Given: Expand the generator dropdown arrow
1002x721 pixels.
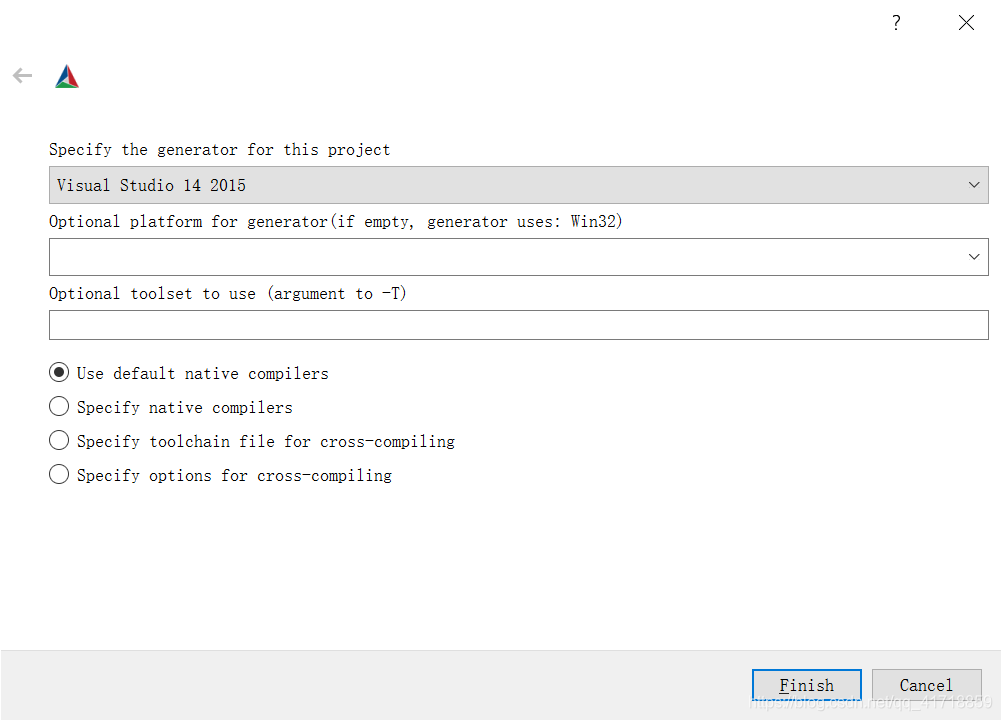Looking at the screenshot, I should point(974,184).
